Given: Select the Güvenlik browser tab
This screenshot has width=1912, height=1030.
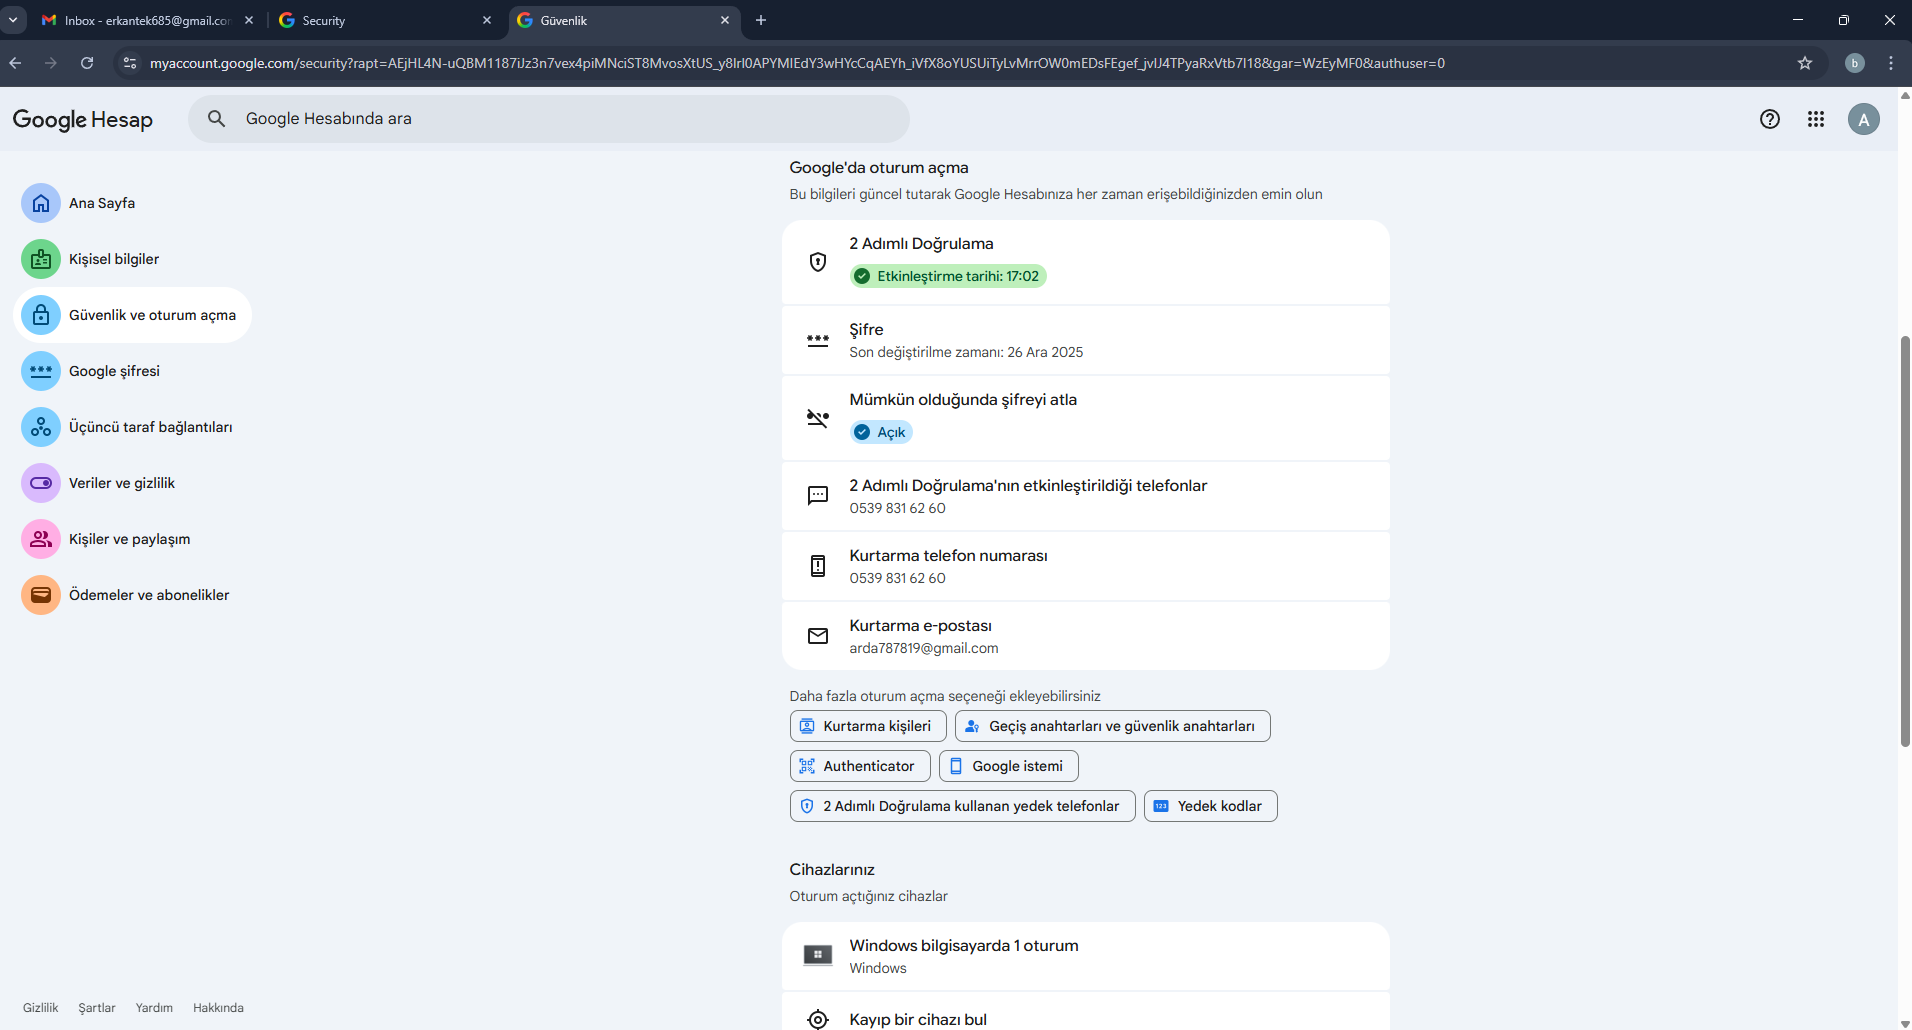Looking at the screenshot, I should click(x=623, y=20).
